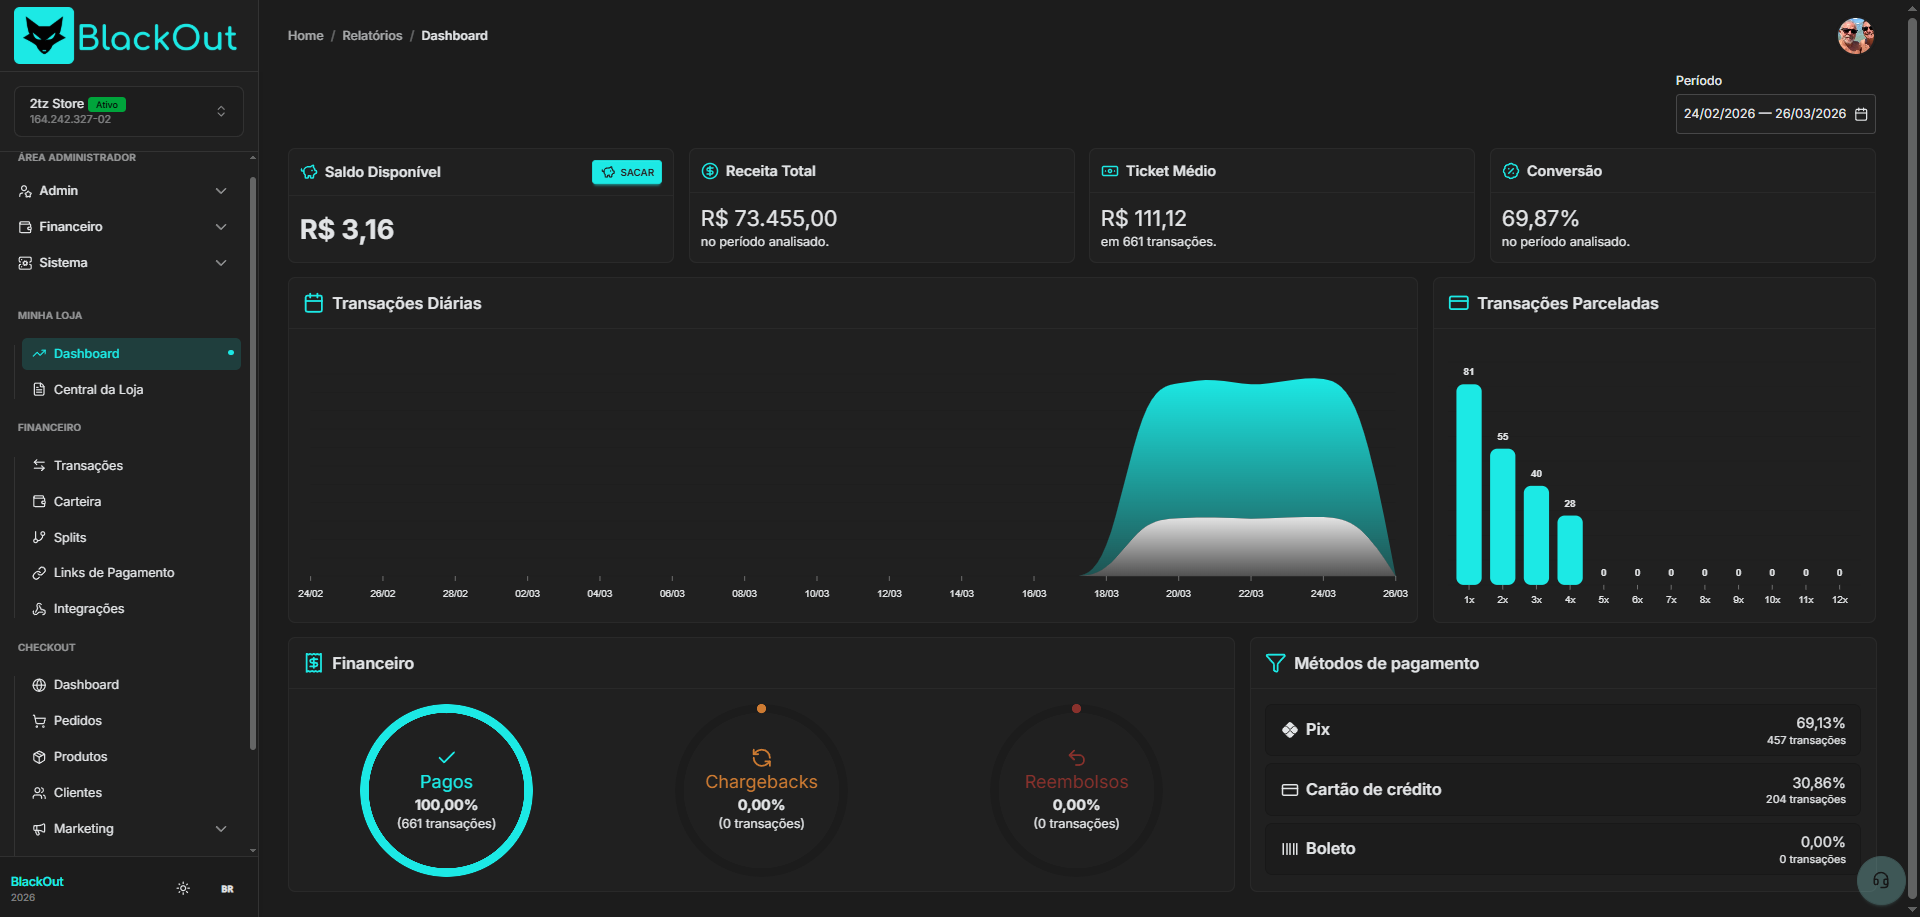This screenshot has width=1920, height=917.
Task: Expand the Marketing menu
Action: 122,828
